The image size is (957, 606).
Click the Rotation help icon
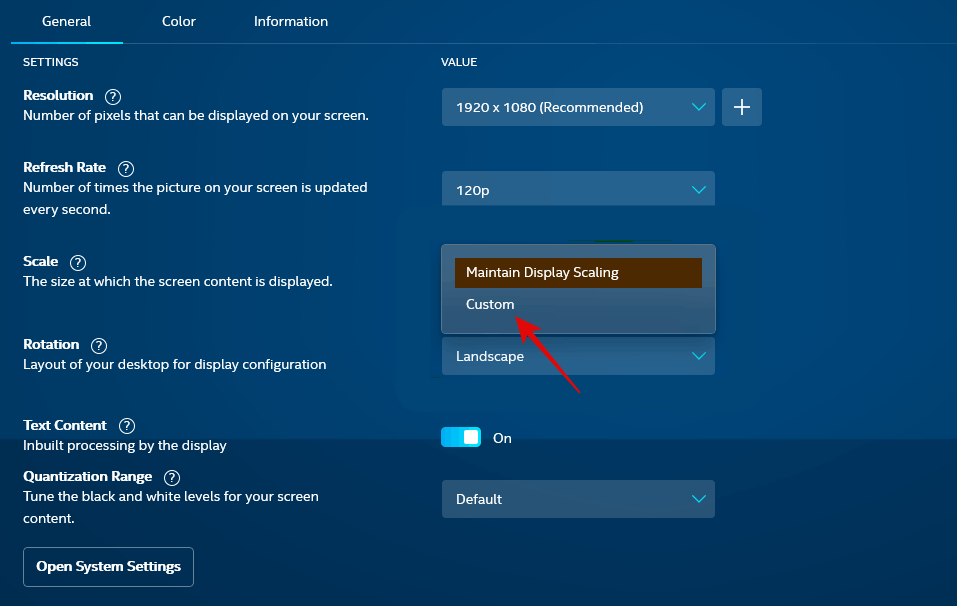pyautogui.click(x=98, y=345)
